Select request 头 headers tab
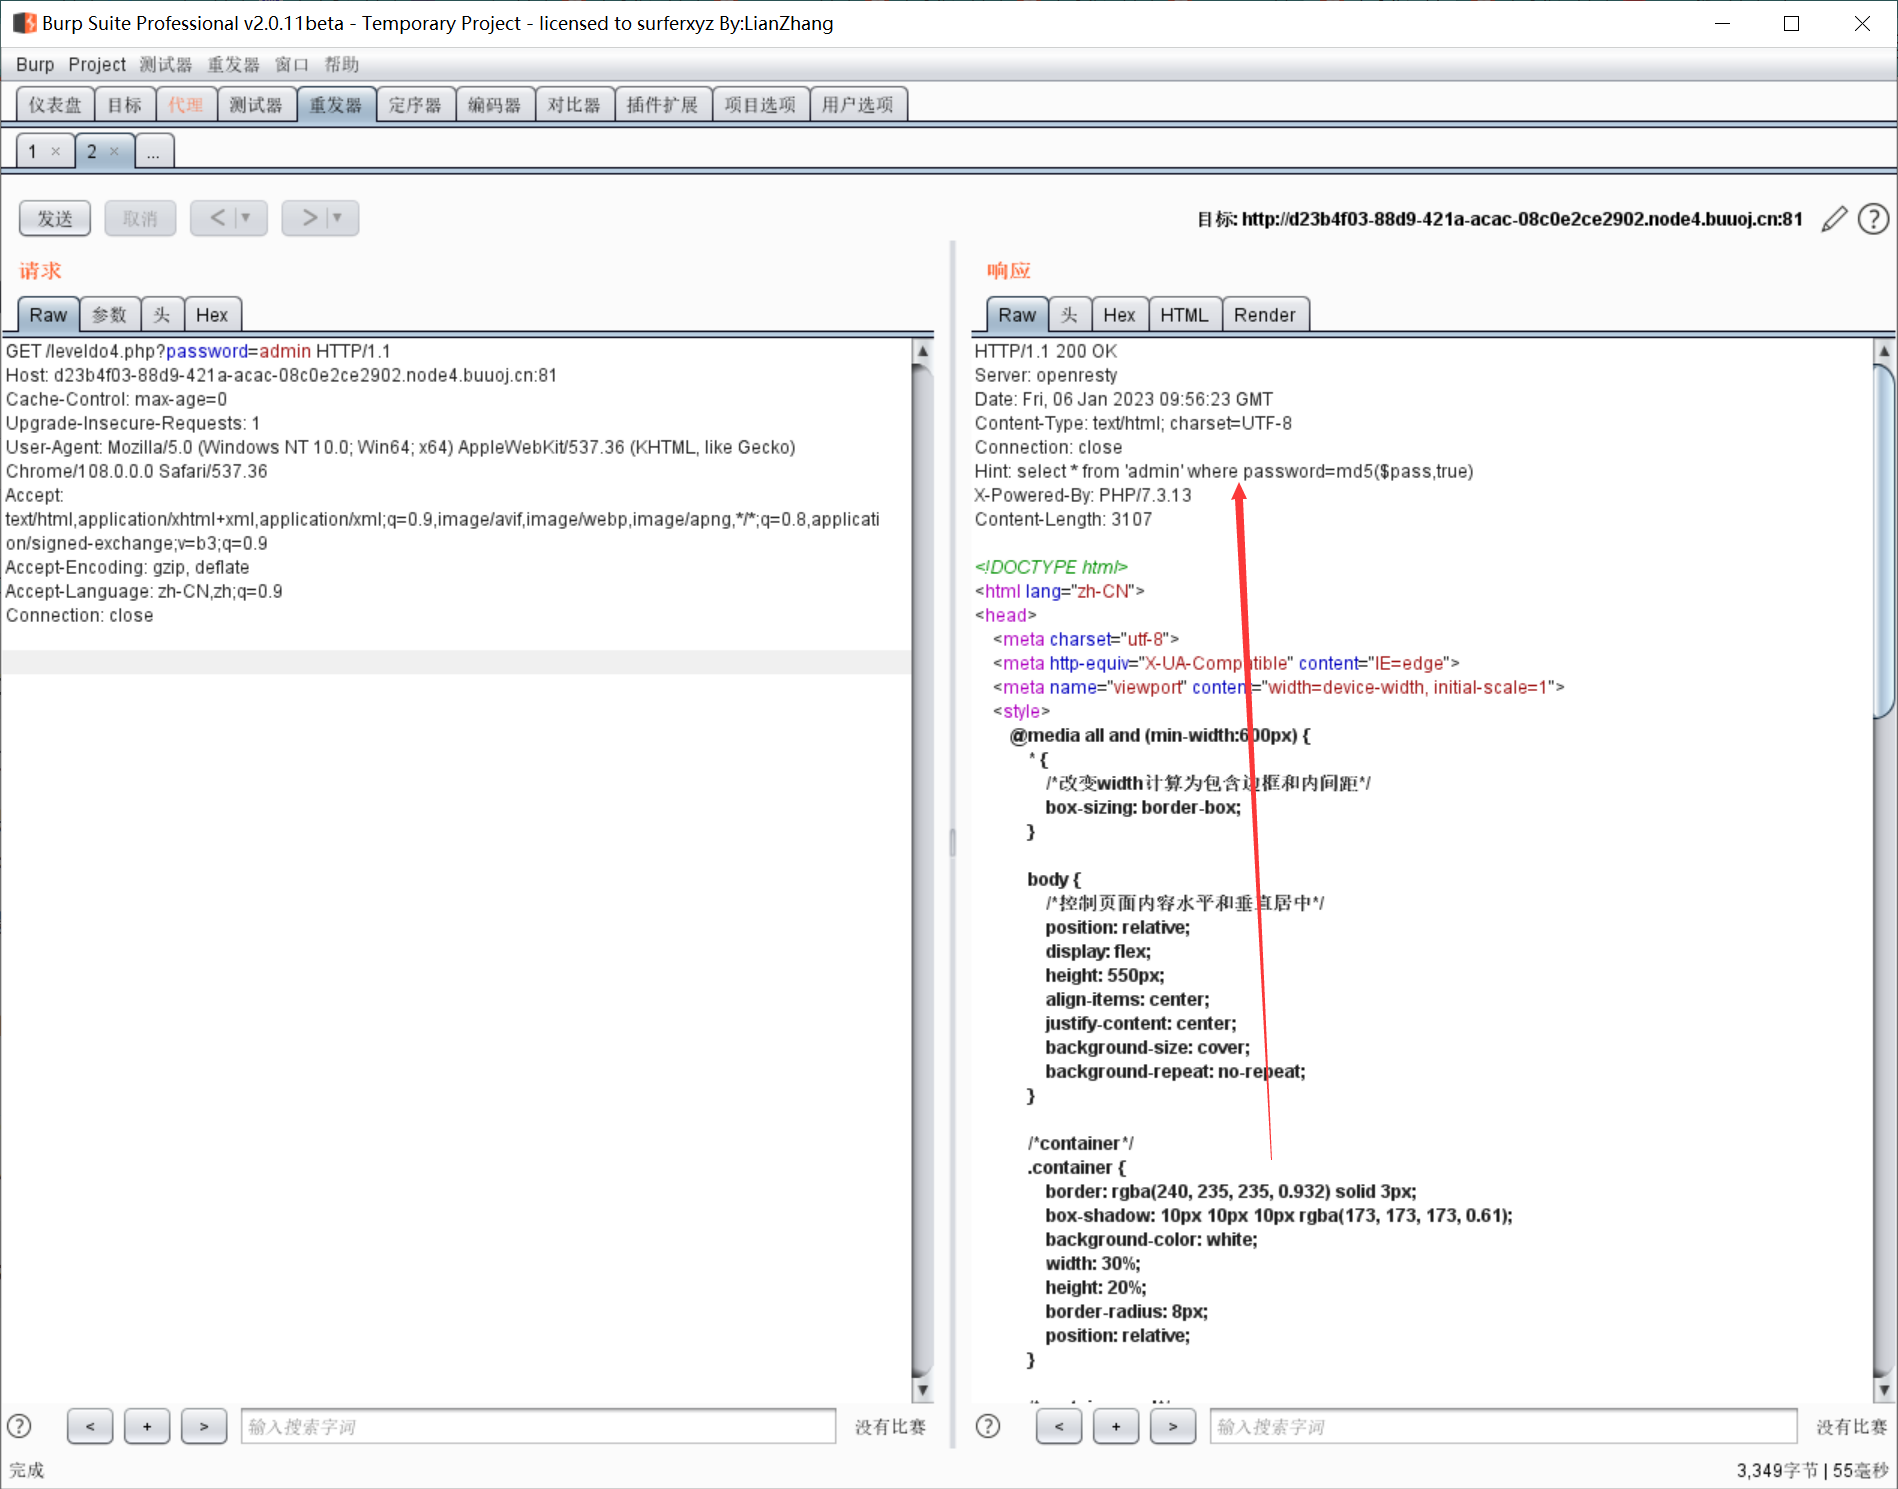The image size is (1898, 1489). [162, 315]
